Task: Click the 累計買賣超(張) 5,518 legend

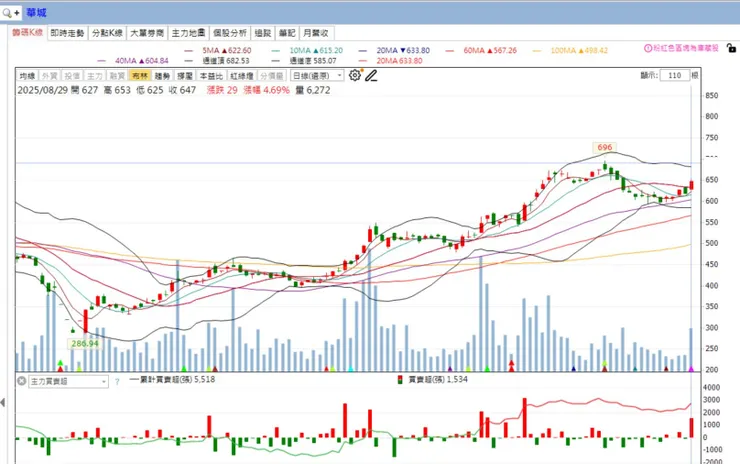Action: click(172, 380)
